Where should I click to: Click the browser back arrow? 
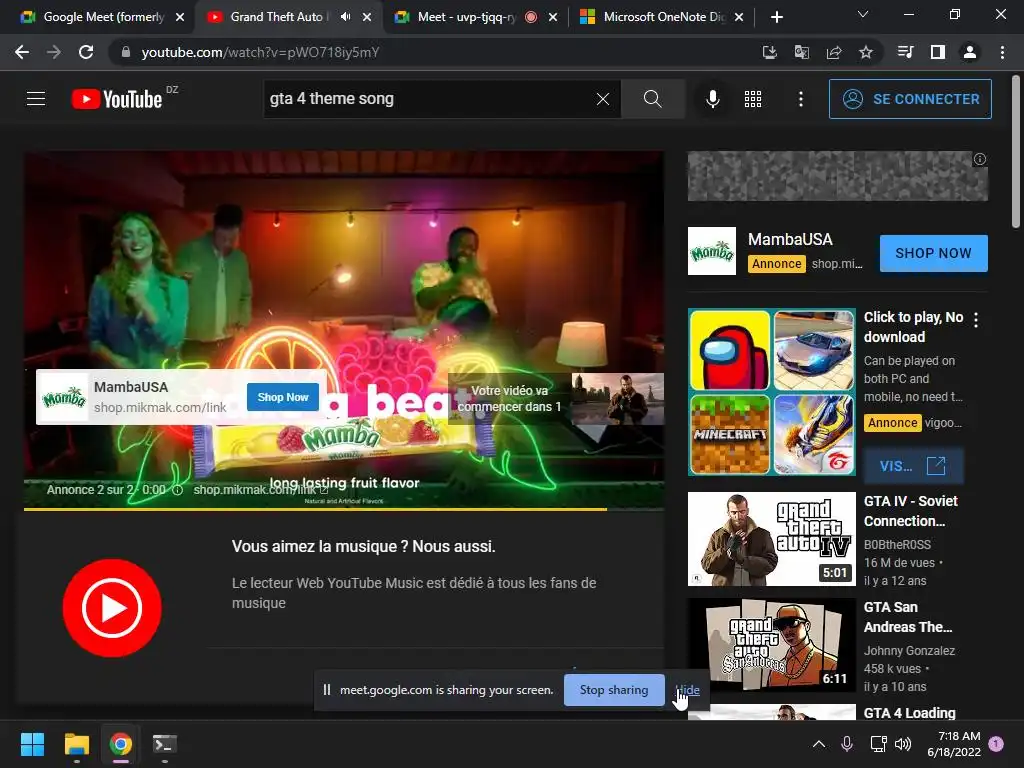(x=22, y=52)
